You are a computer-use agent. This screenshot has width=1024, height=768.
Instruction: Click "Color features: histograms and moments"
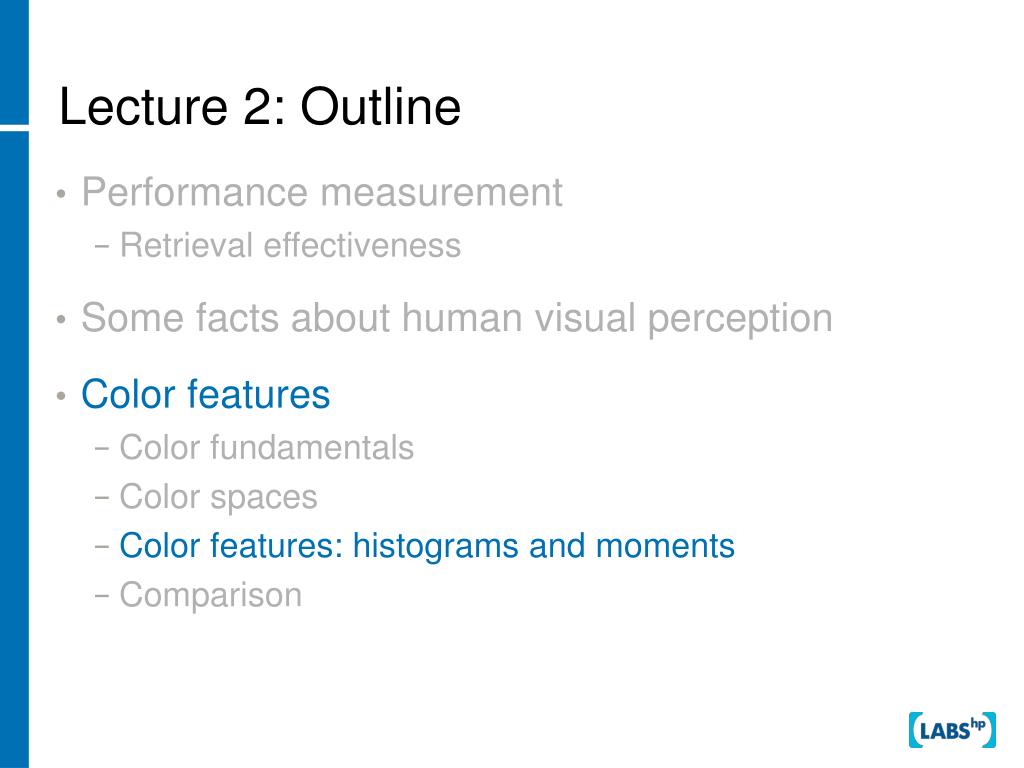(426, 546)
